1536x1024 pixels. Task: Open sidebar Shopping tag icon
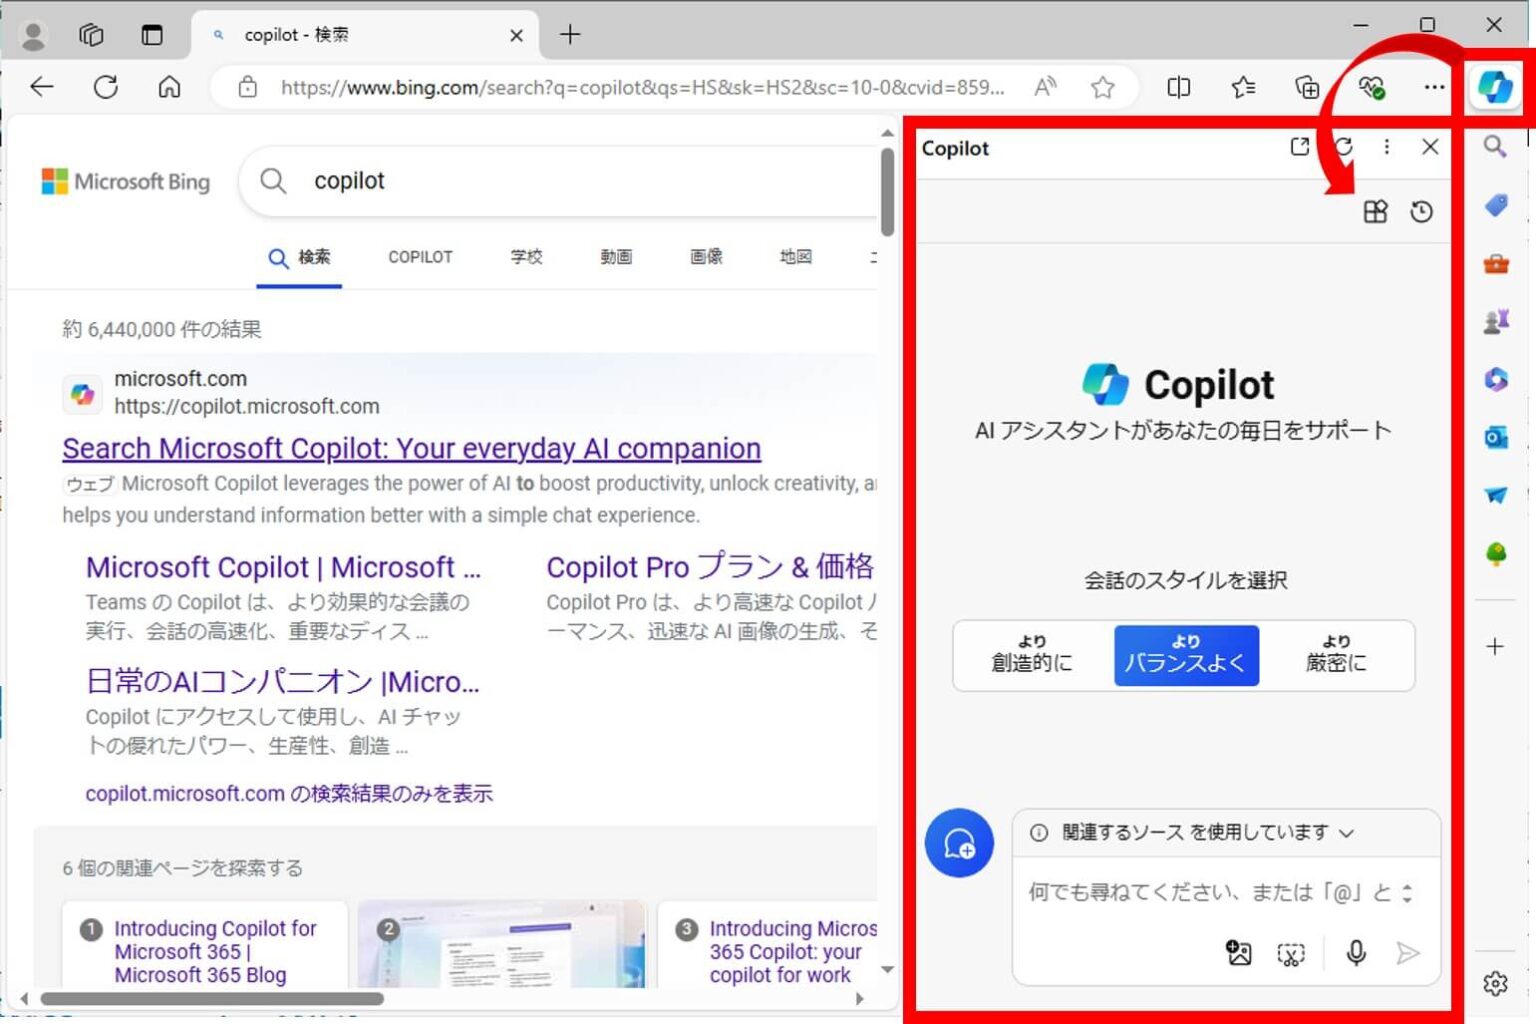tap(1495, 205)
